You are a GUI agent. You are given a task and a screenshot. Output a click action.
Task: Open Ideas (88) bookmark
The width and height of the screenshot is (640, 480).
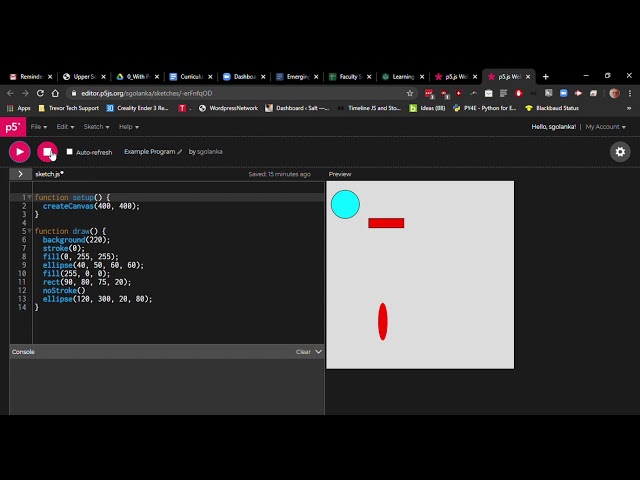[x=427, y=108]
